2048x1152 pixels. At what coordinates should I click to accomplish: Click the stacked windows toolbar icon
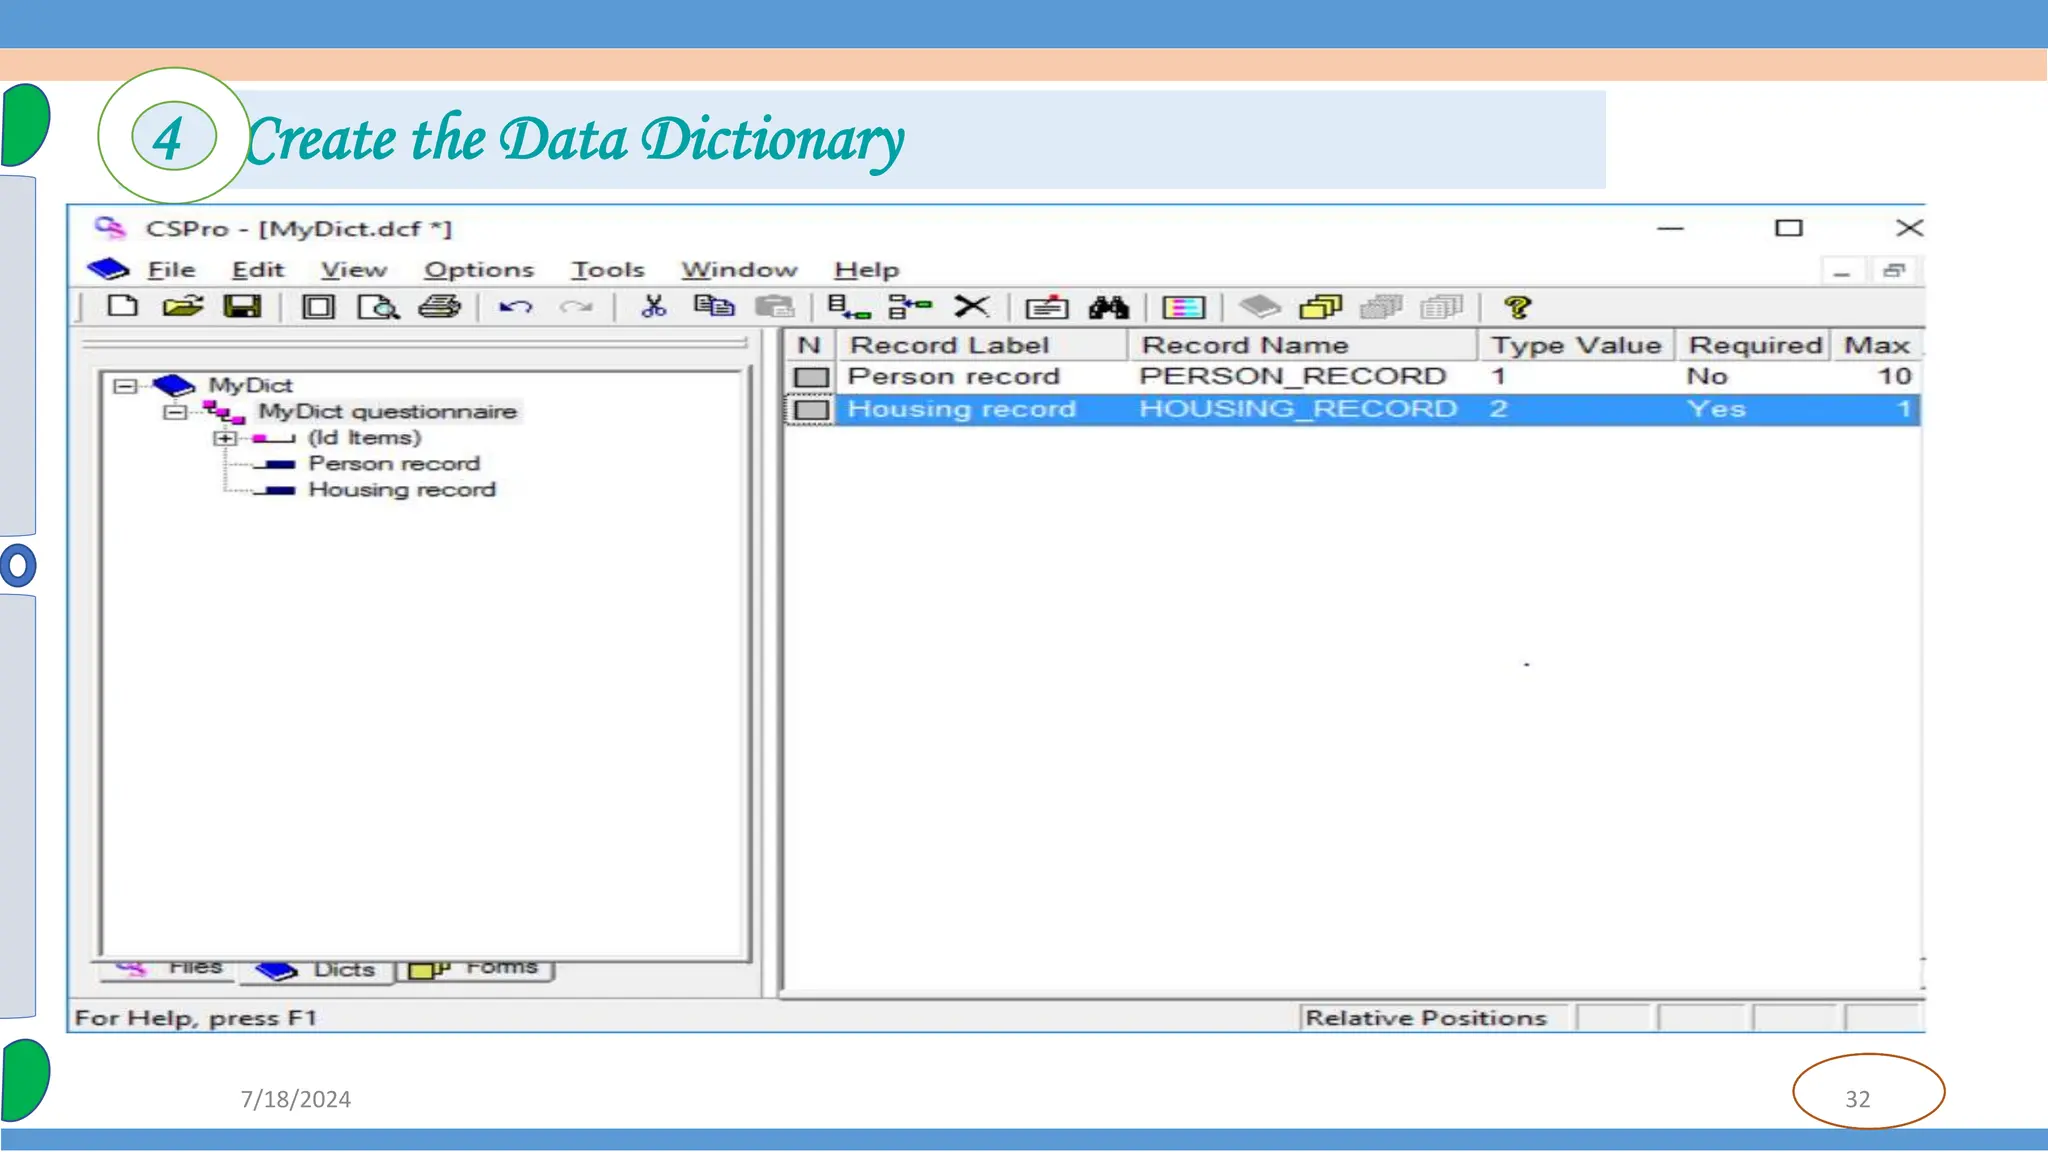point(1320,307)
